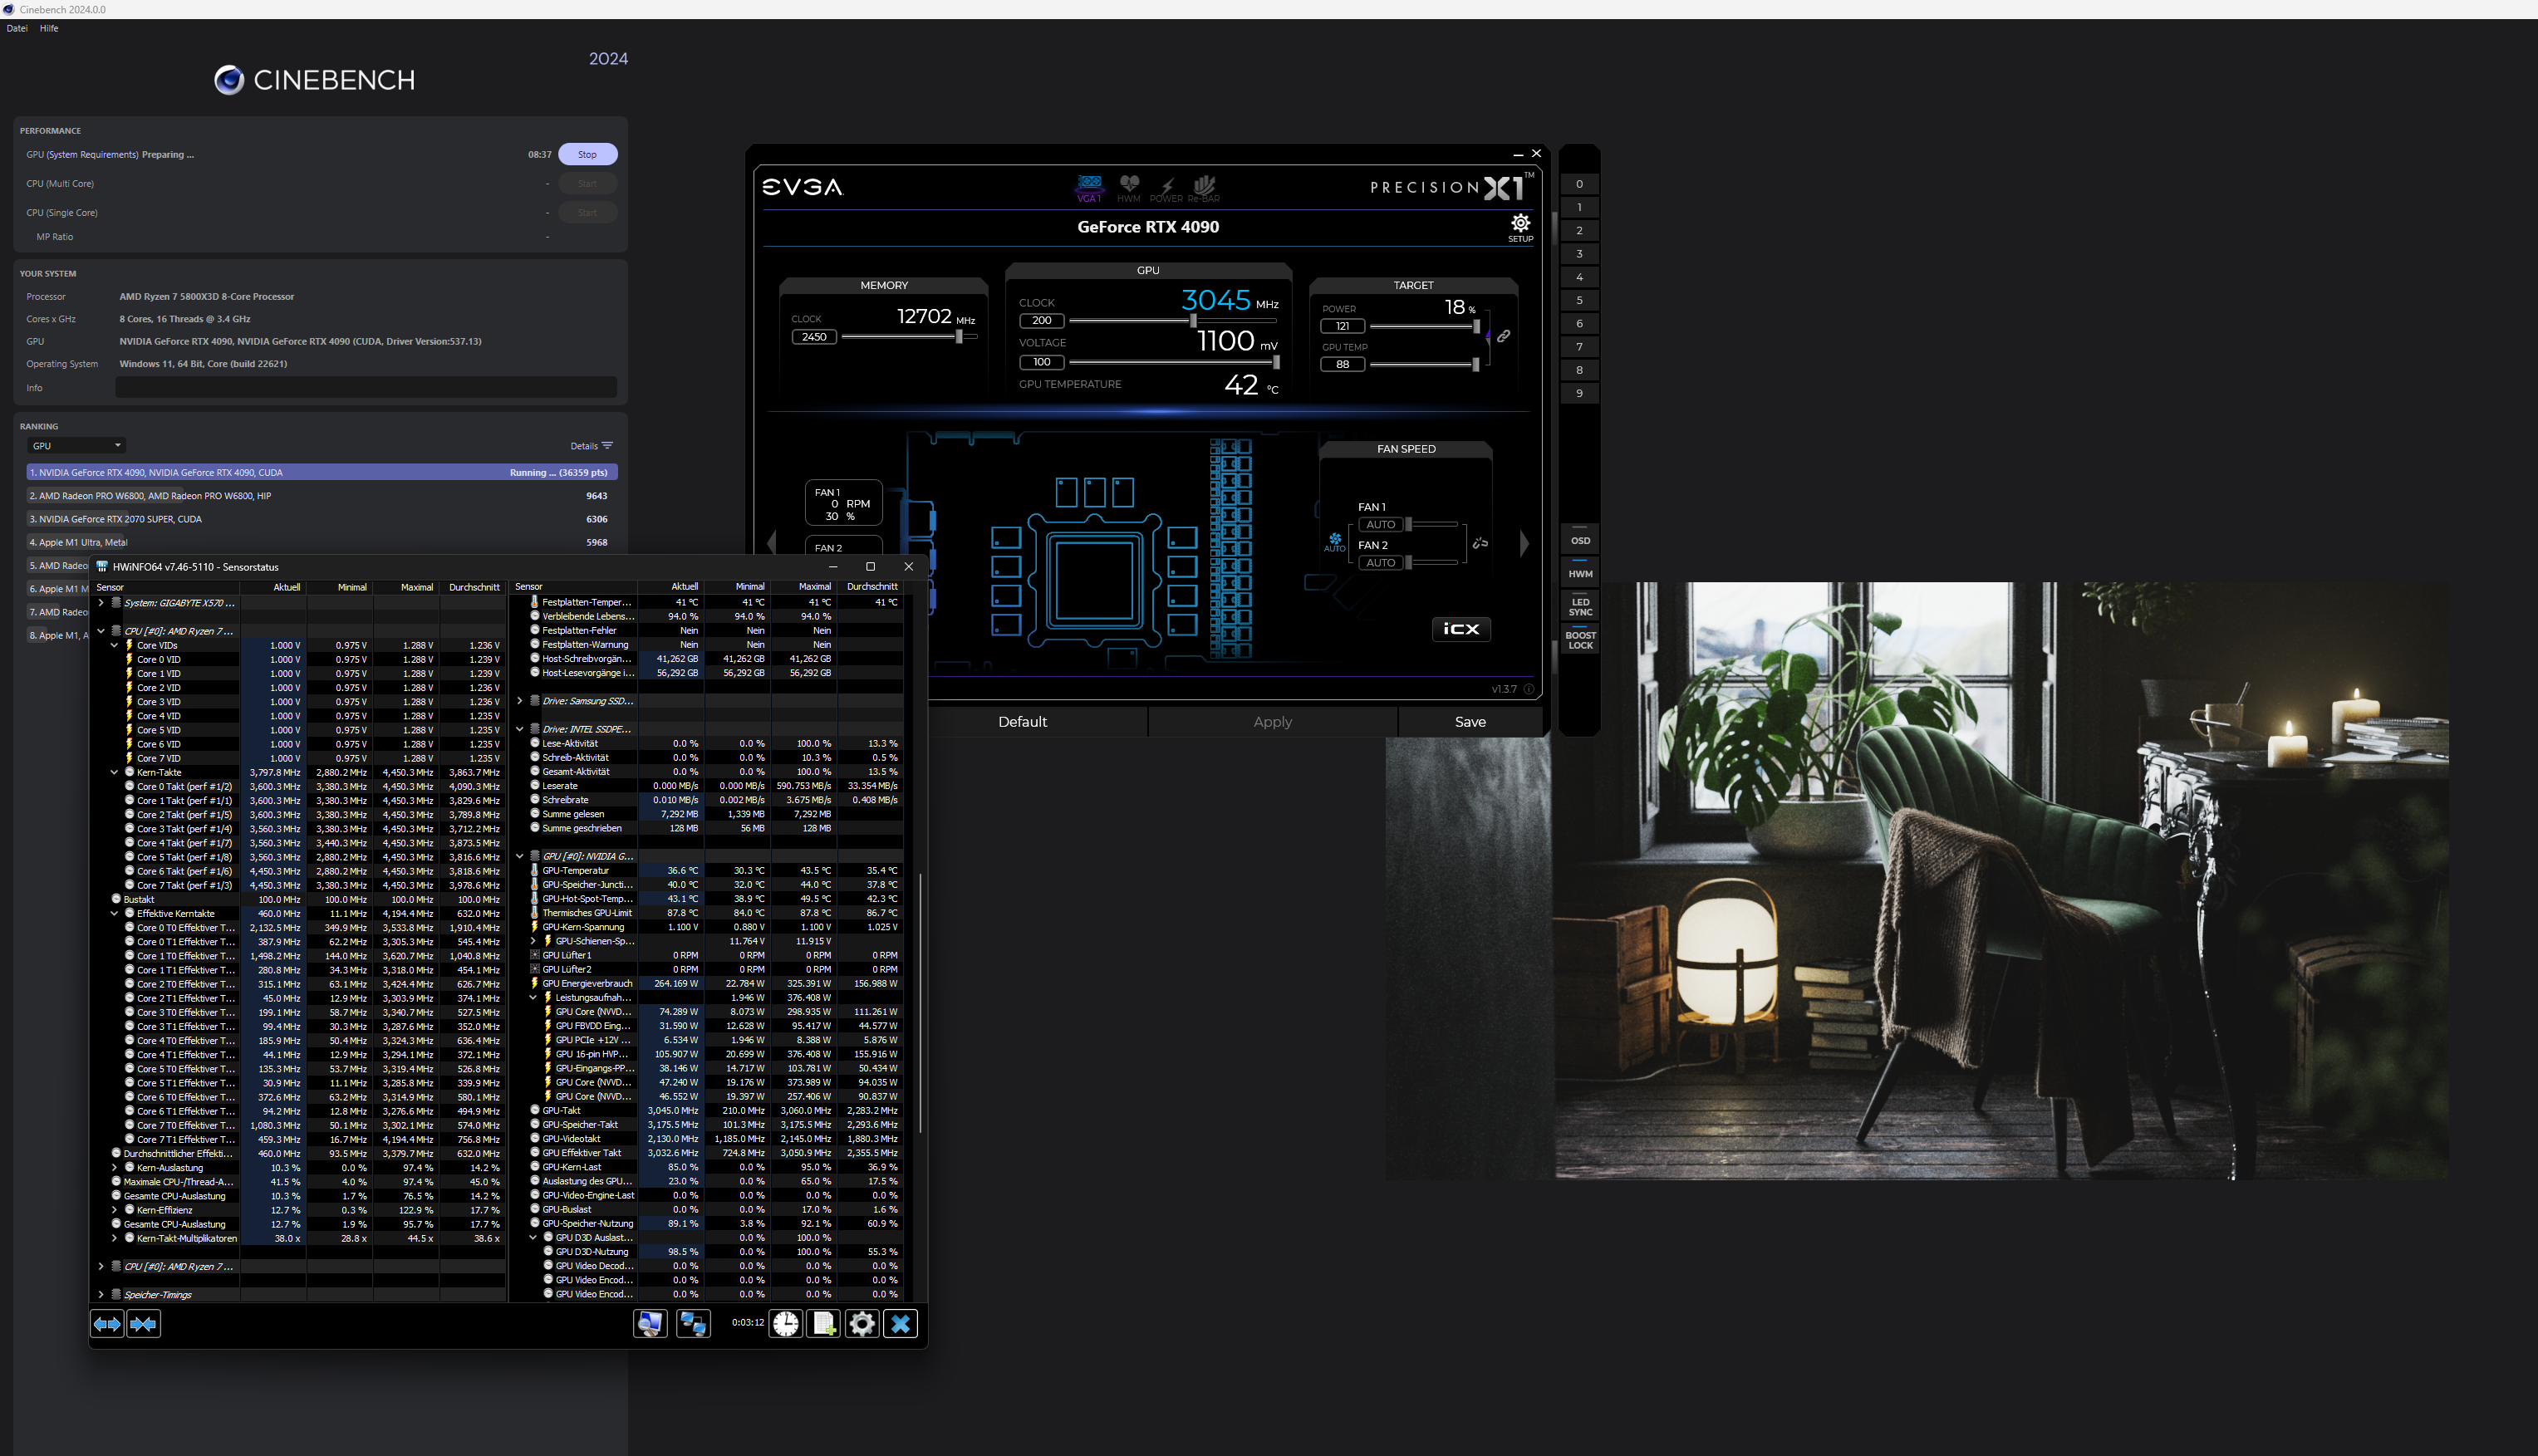Click the POWER lightning icon in Precision X1

(x=1166, y=187)
